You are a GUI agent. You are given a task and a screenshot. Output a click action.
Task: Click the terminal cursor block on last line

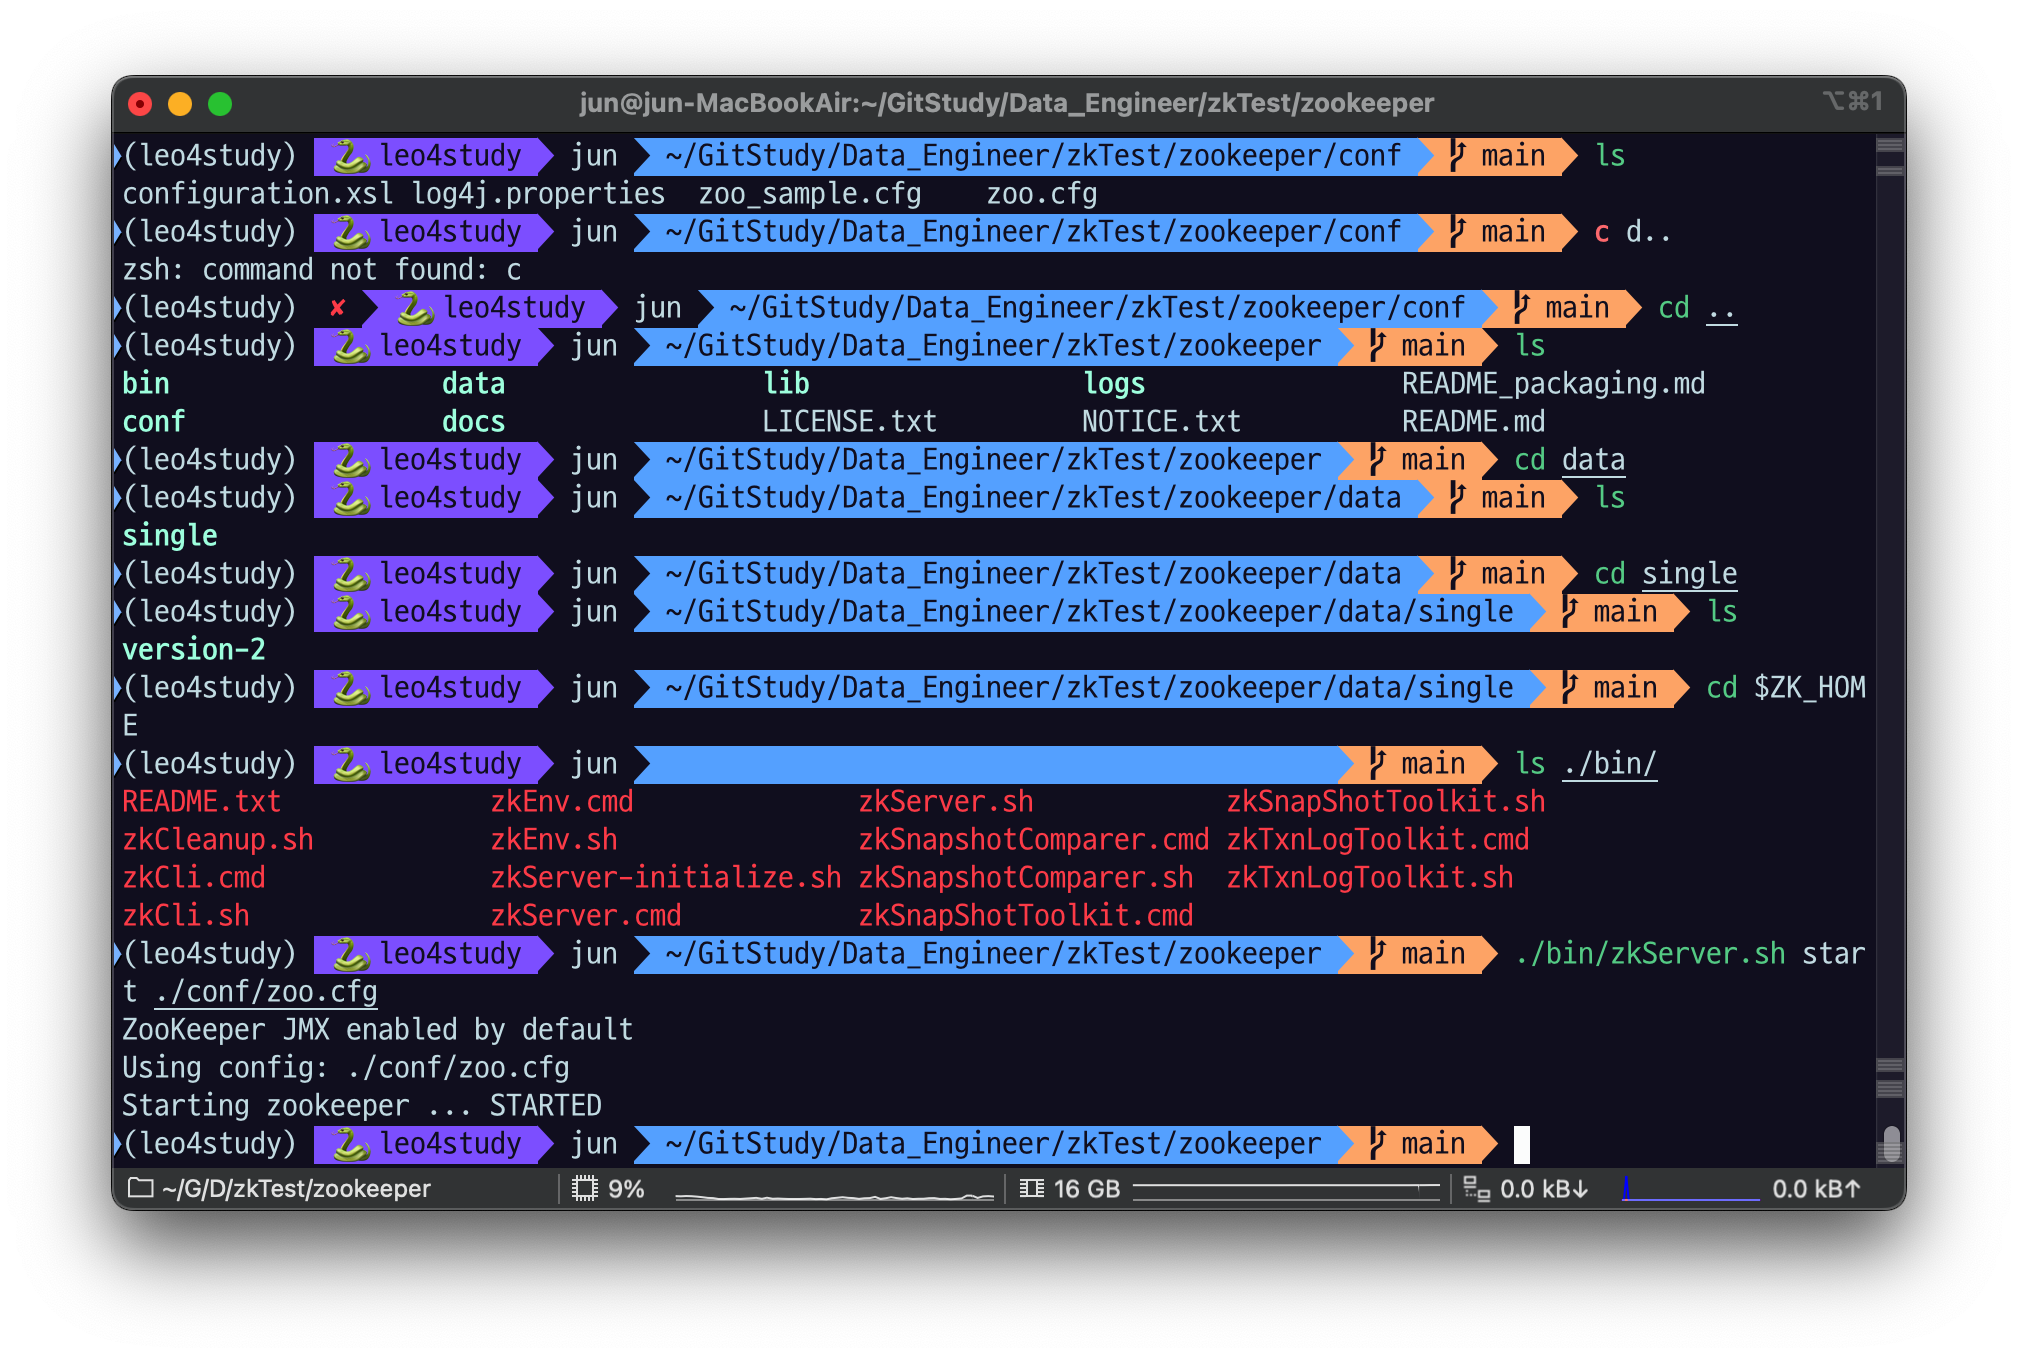(x=1521, y=1144)
